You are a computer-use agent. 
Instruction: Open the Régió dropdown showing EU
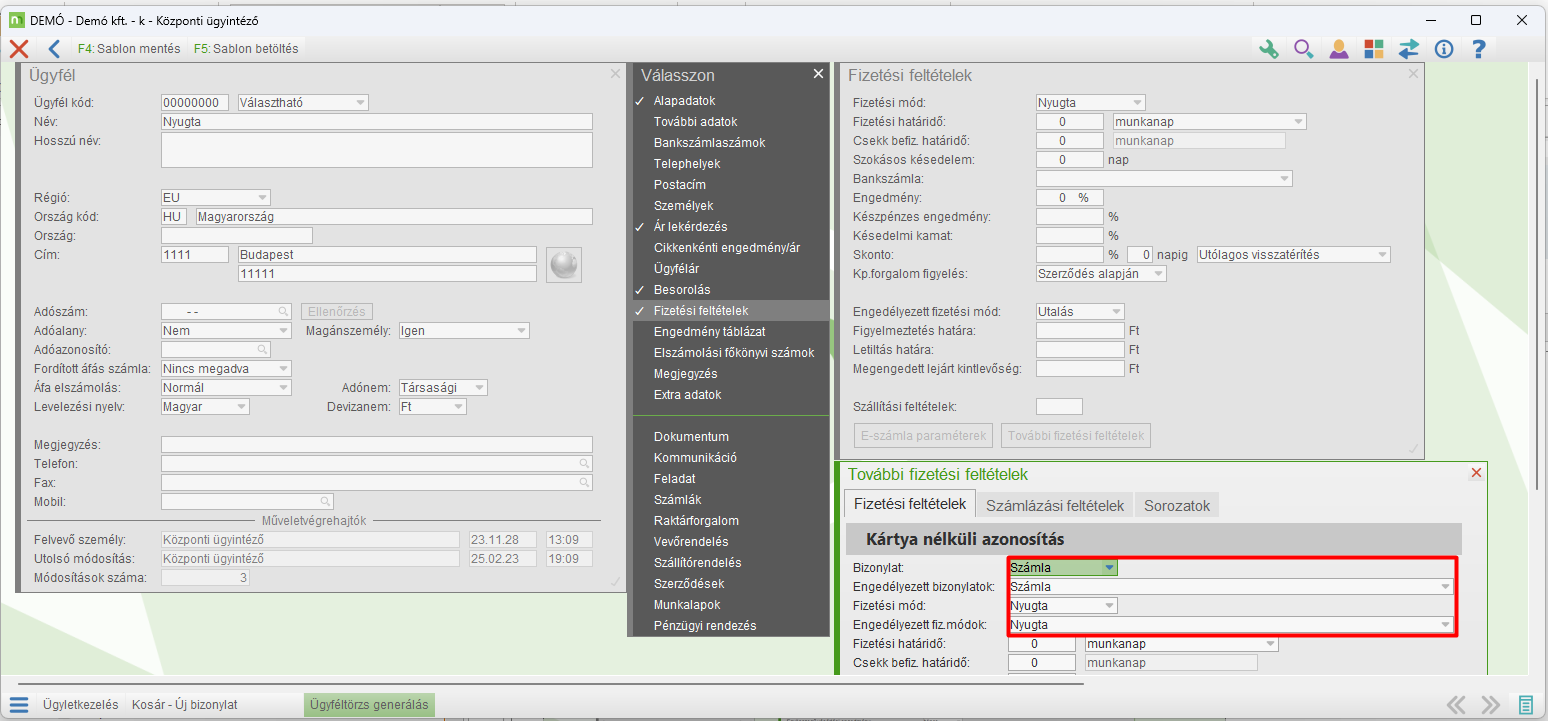(x=262, y=198)
